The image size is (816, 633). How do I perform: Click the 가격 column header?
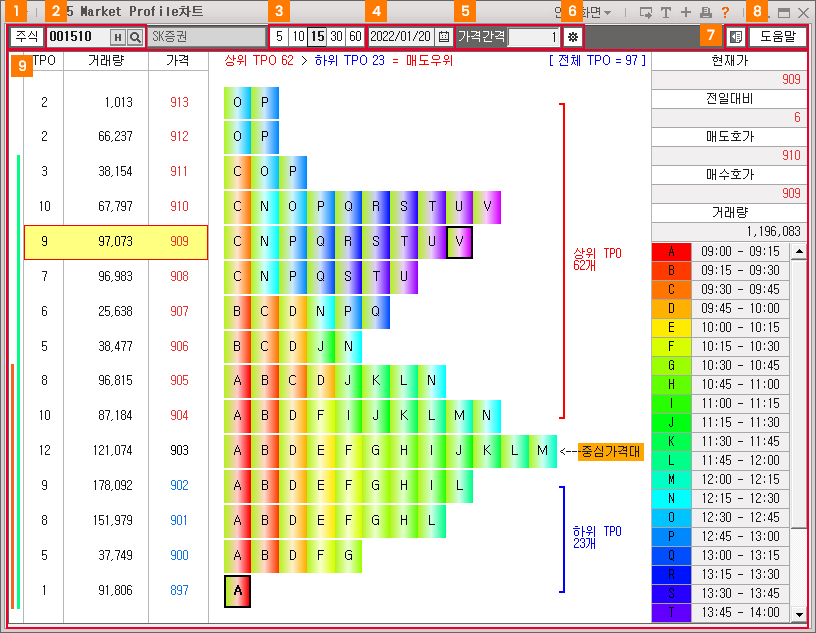click(x=178, y=61)
